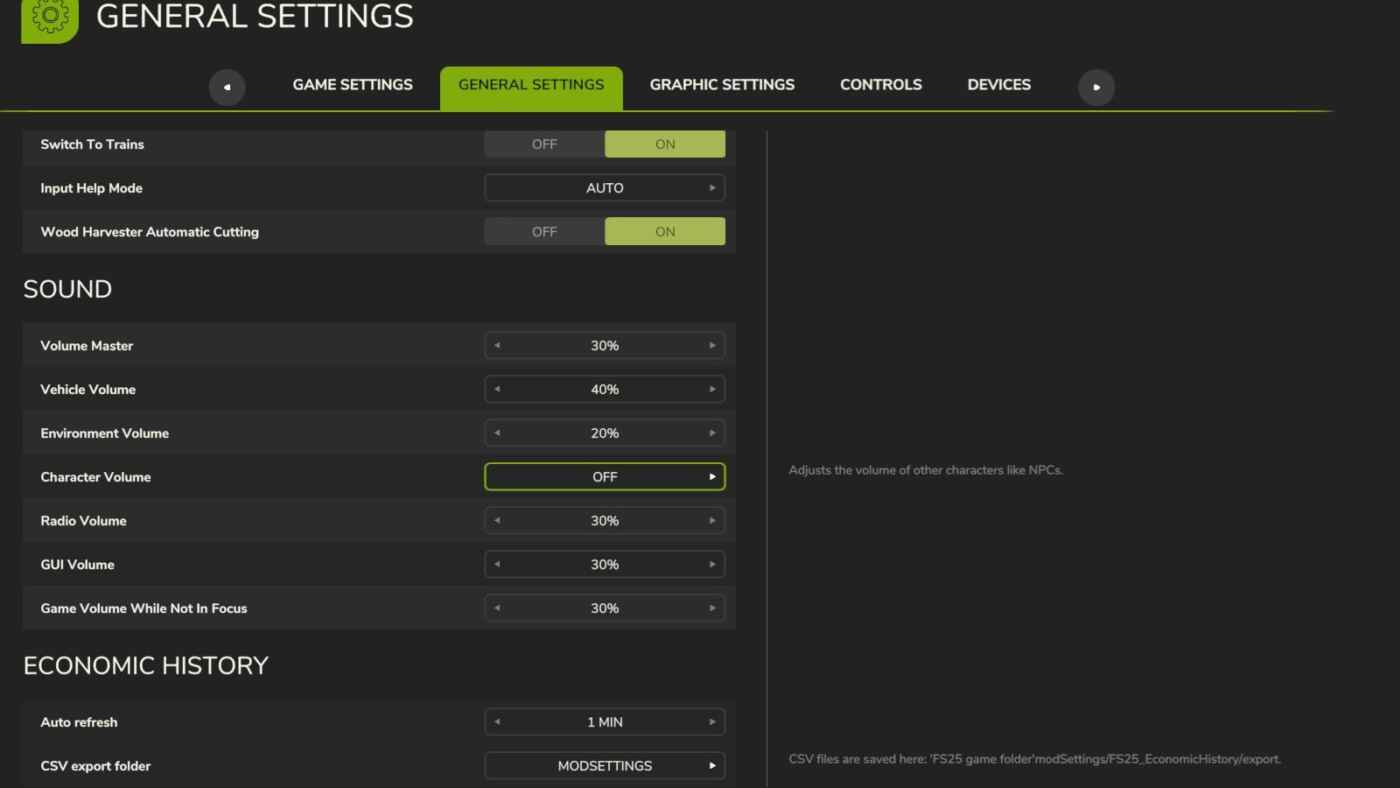Open the Graphic Settings tab
Screen dimensions: 1400x788
tap(722, 85)
